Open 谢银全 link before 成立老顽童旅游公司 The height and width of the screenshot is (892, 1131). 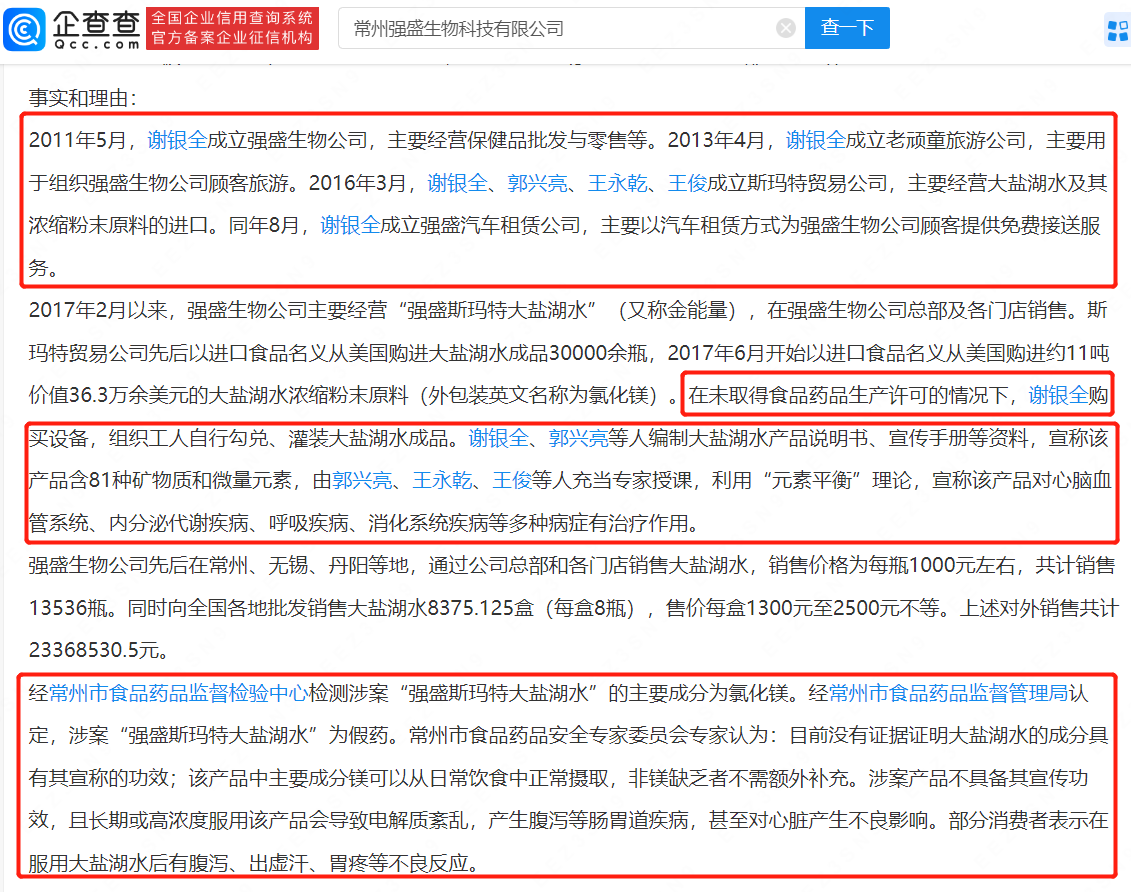click(815, 140)
